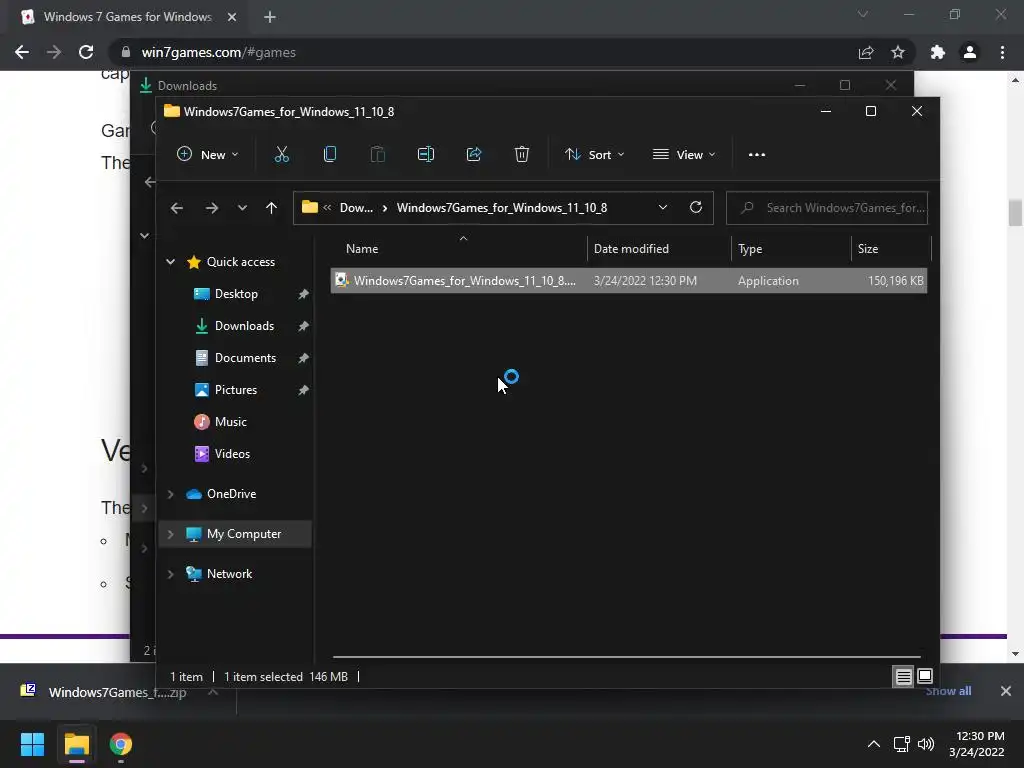
Task: Open Chrome three-dot menu
Action: click(x=1002, y=52)
